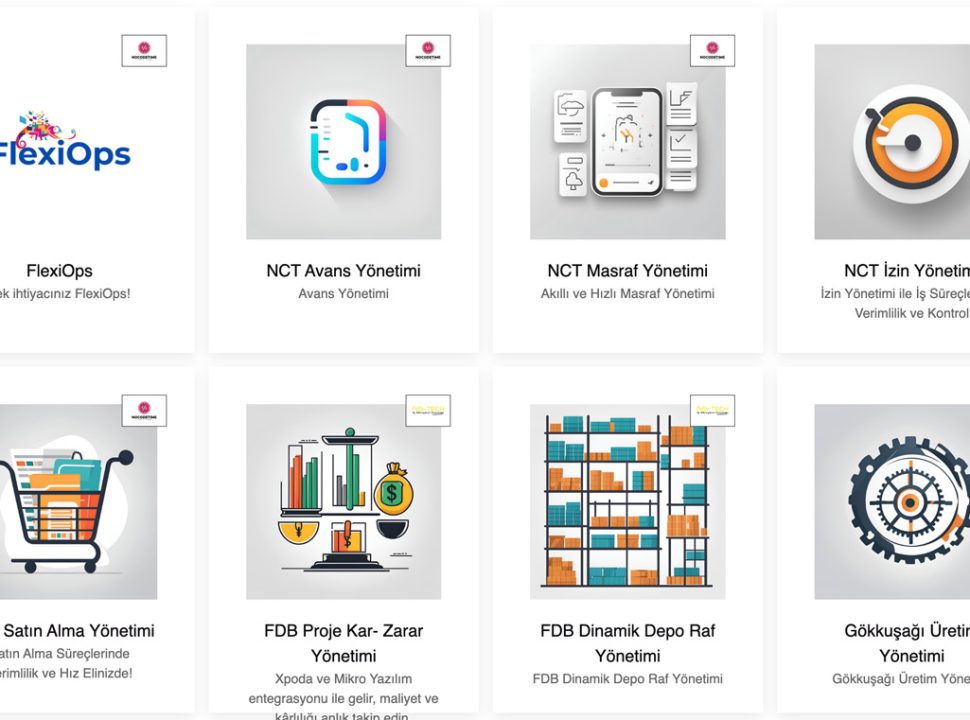The image size is (970, 720).
Task: Select the FDB Proje Kar-Zarar scale icon
Action: (343, 502)
